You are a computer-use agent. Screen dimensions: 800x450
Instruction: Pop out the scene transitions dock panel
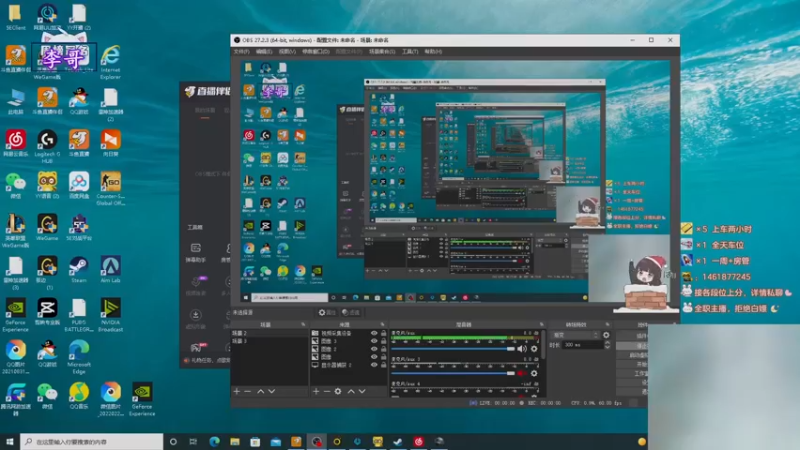point(607,324)
